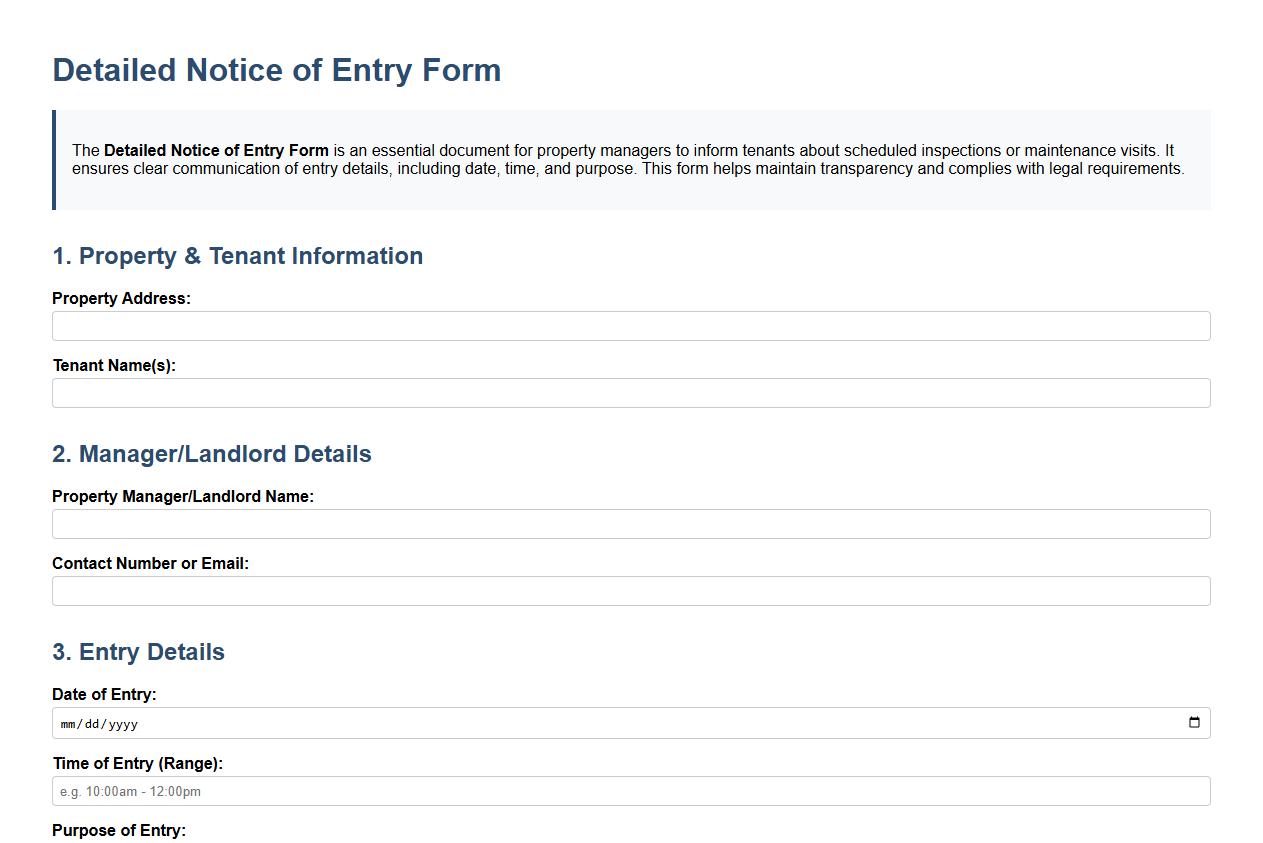Select the day segment in Date of Entry
This screenshot has width=1263, height=843.
pyautogui.click(x=90, y=722)
